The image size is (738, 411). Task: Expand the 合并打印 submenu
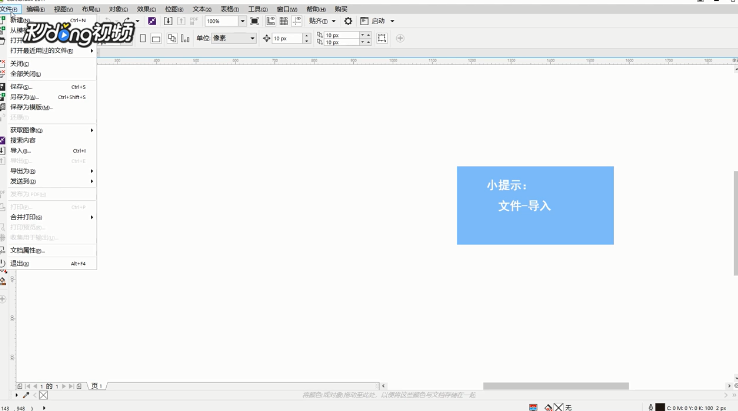(48, 217)
